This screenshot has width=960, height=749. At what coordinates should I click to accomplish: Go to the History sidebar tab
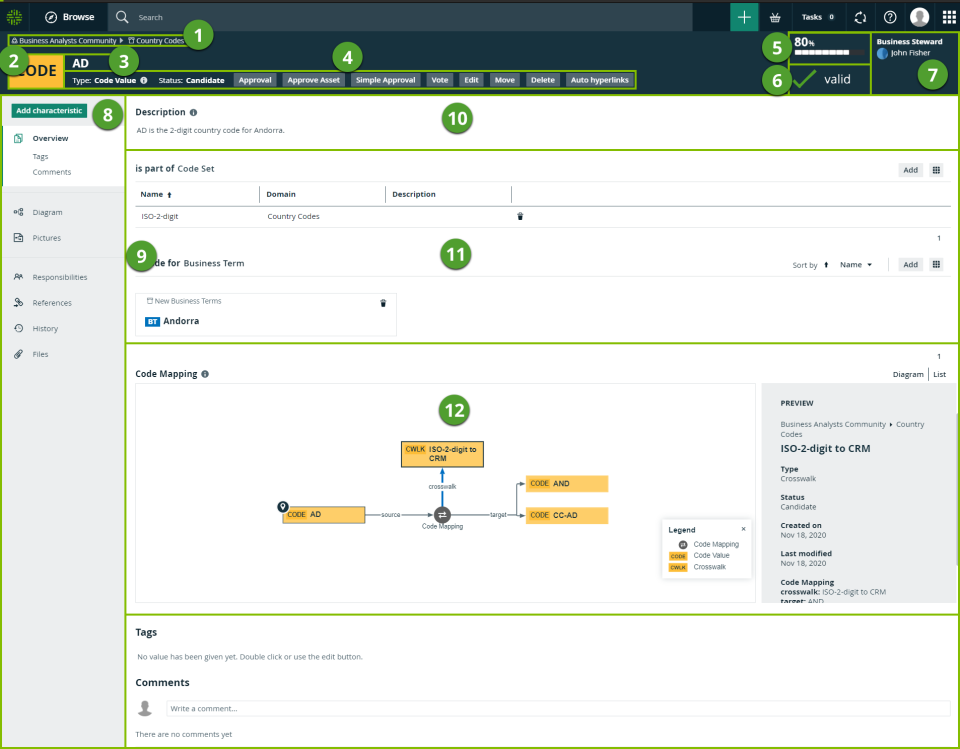[x=45, y=328]
